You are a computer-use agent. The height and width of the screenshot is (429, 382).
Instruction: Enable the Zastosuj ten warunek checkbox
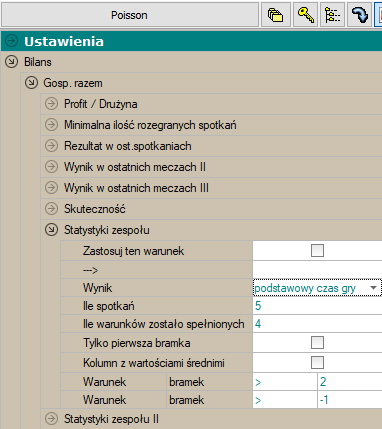pos(317,250)
